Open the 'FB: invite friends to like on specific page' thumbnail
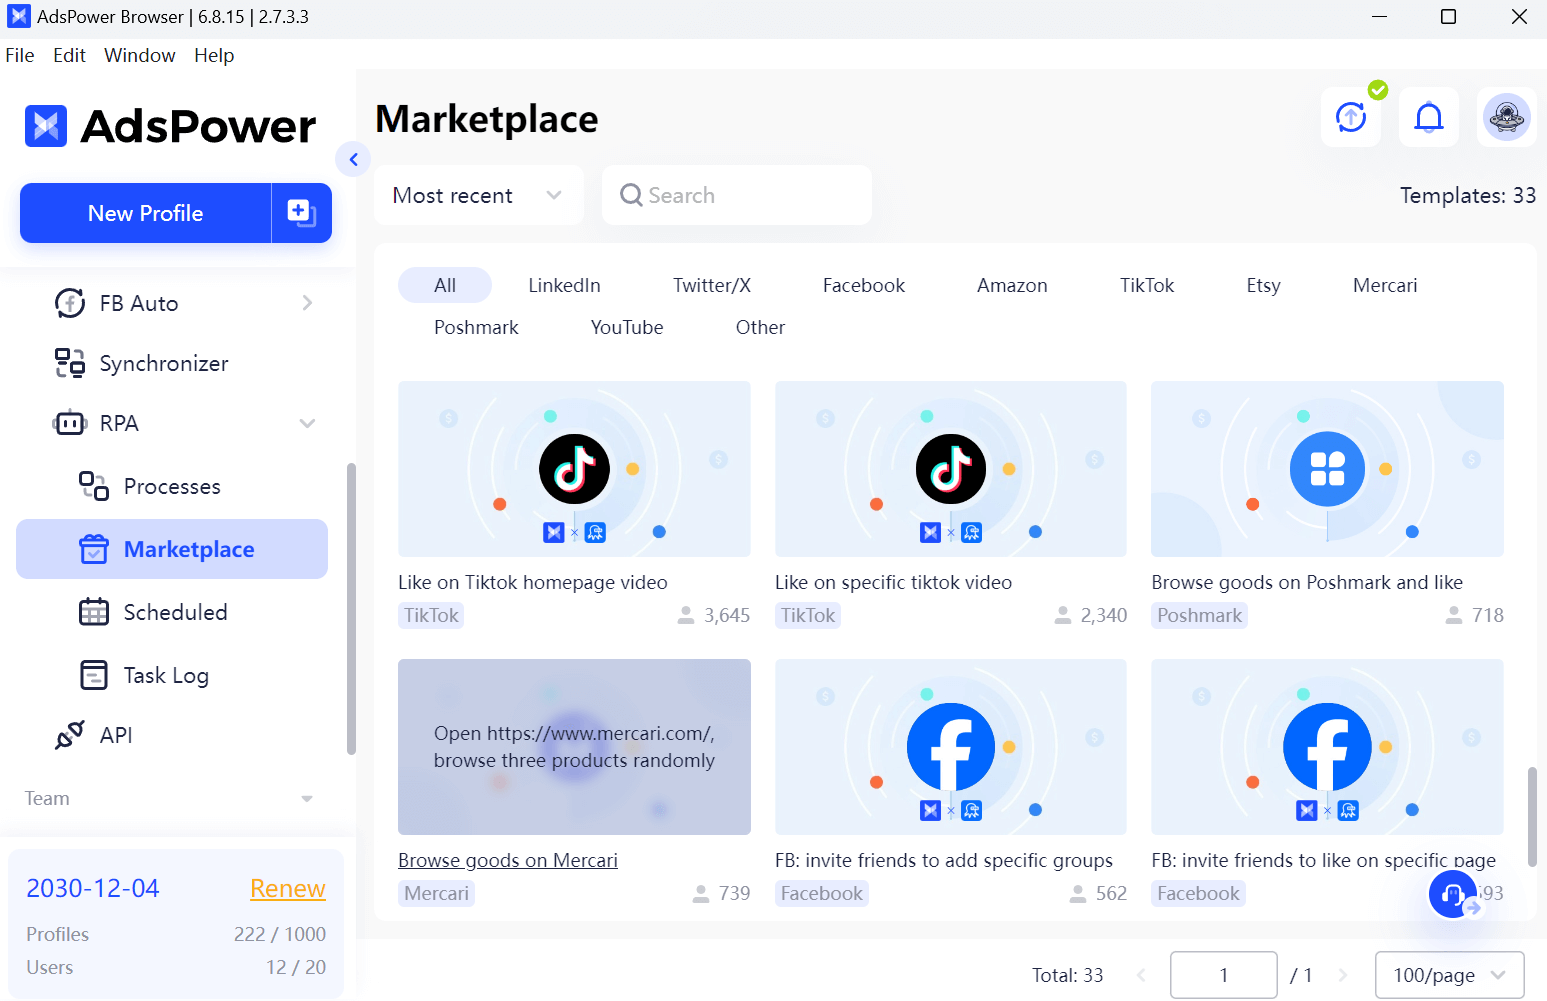Image resolution: width=1547 pixels, height=1001 pixels. click(x=1327, y=747)
